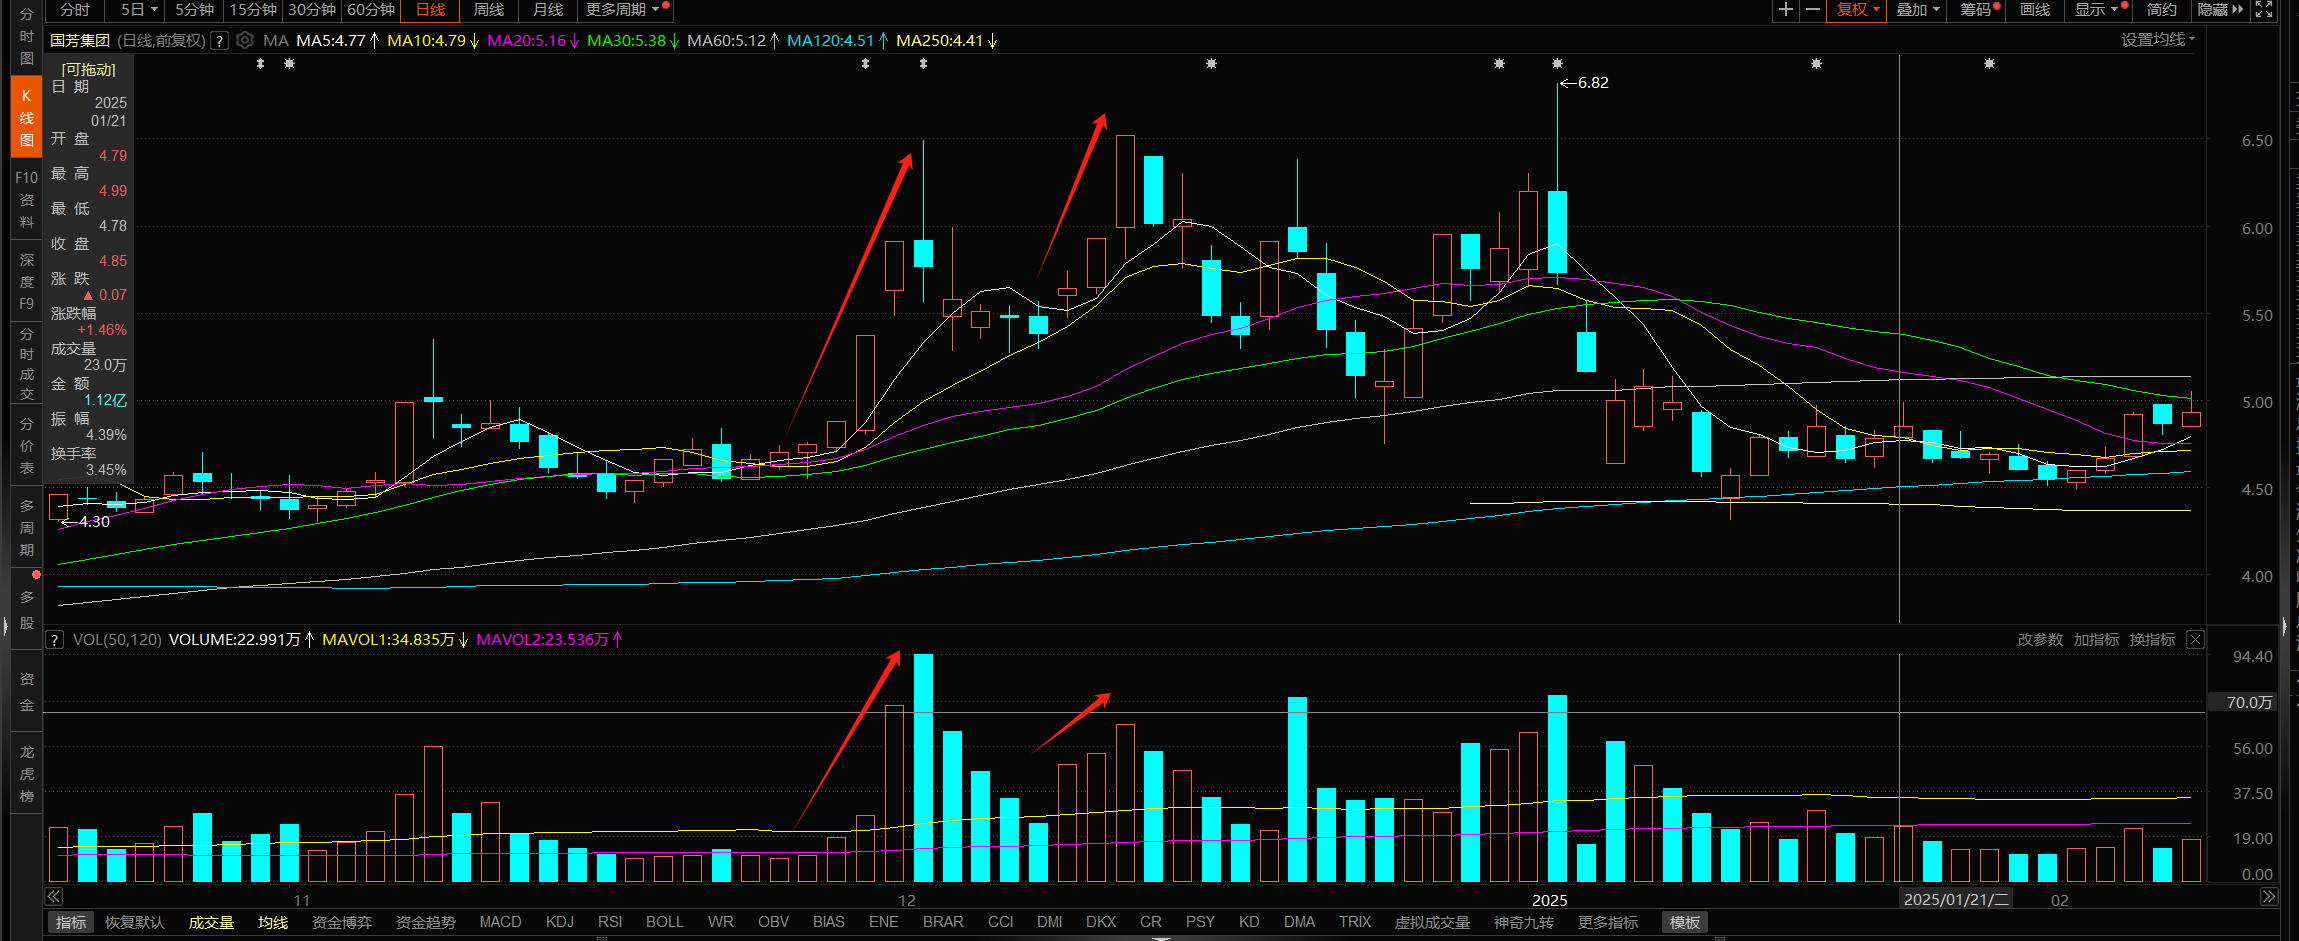This screenshot has height=941, width=2299.
Task: Click the zoom out minus icon
Action: pyautogui.click(x=1812, y=10)
